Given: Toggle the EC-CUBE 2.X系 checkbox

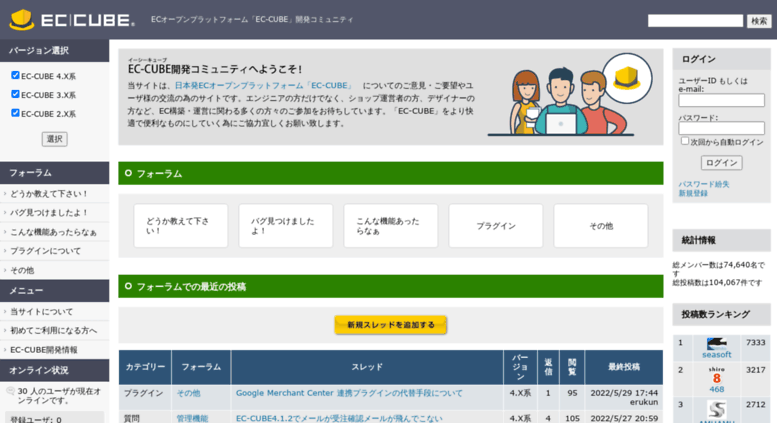Looking at the screenshot, I should [x=15, y=113].
